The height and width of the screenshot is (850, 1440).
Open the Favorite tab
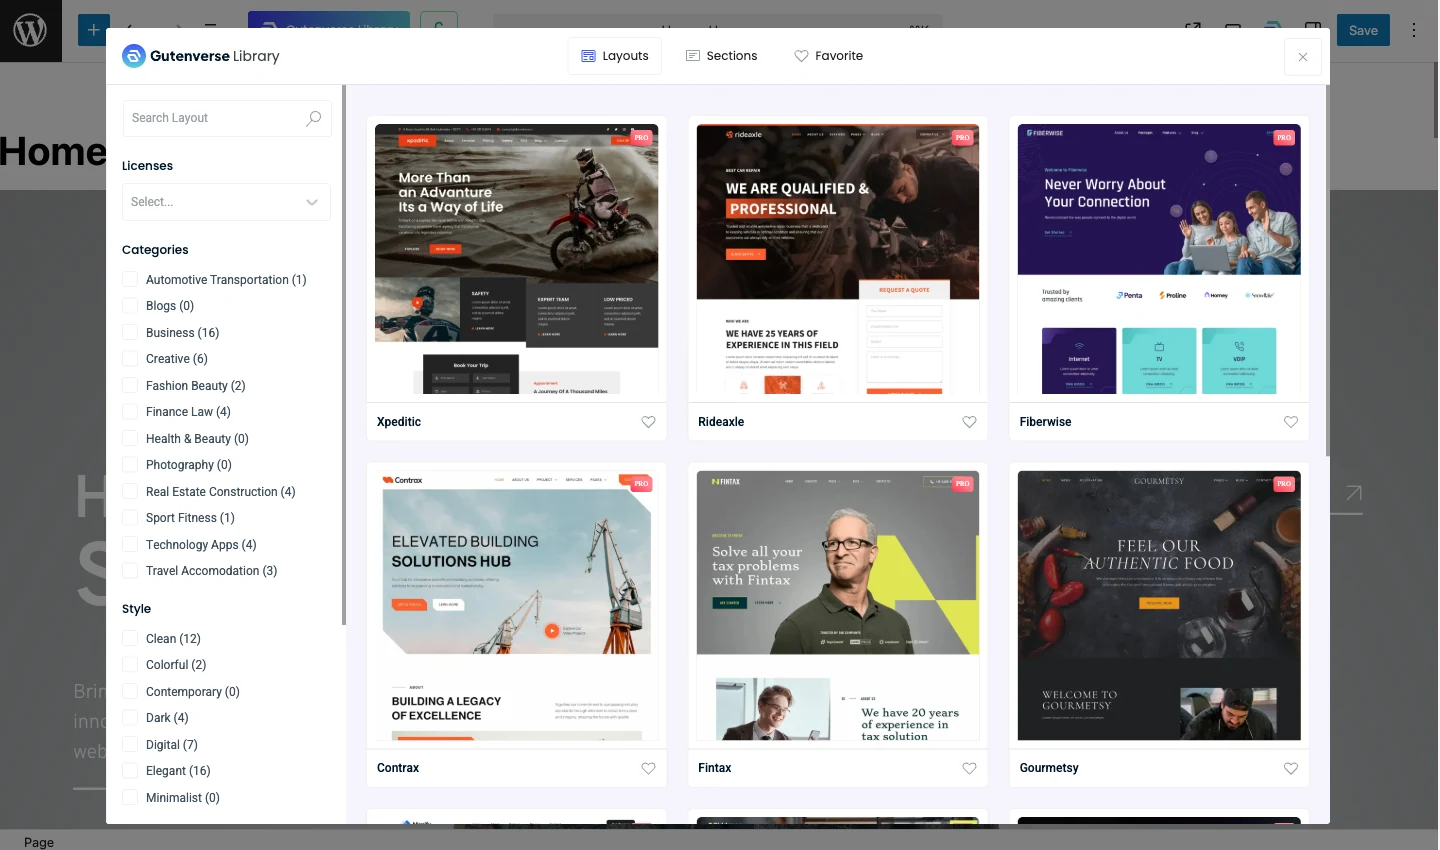tap(828, 56)
